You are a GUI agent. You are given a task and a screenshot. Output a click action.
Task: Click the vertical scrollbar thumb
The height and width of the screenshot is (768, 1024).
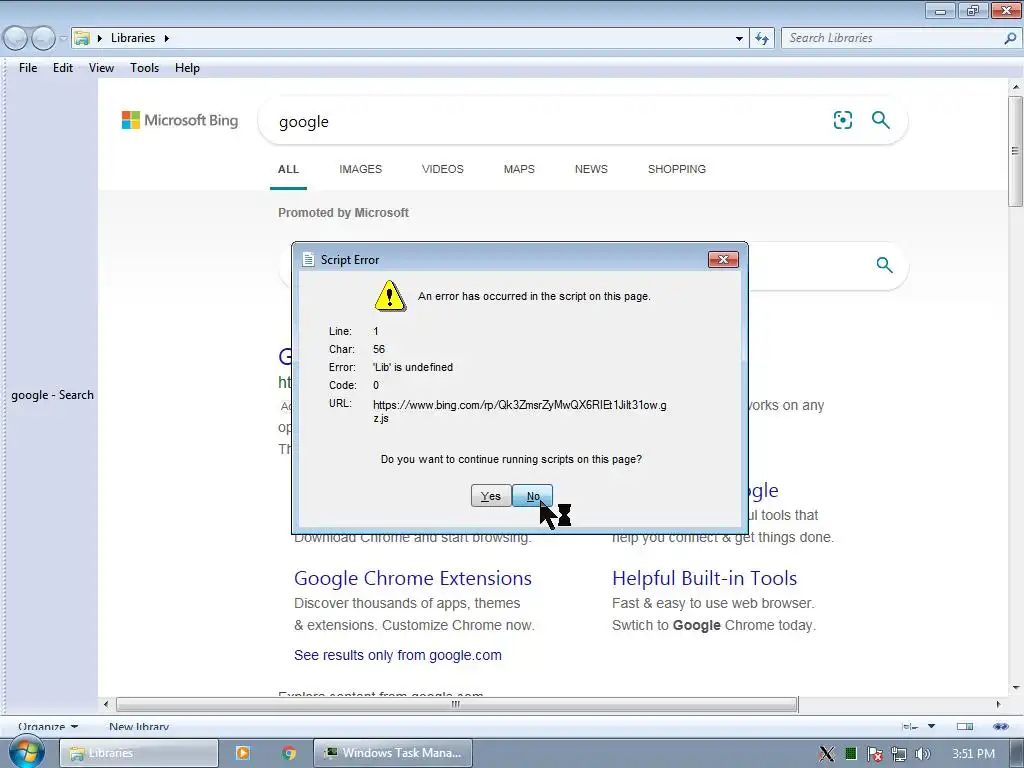tap(1016, 151)
